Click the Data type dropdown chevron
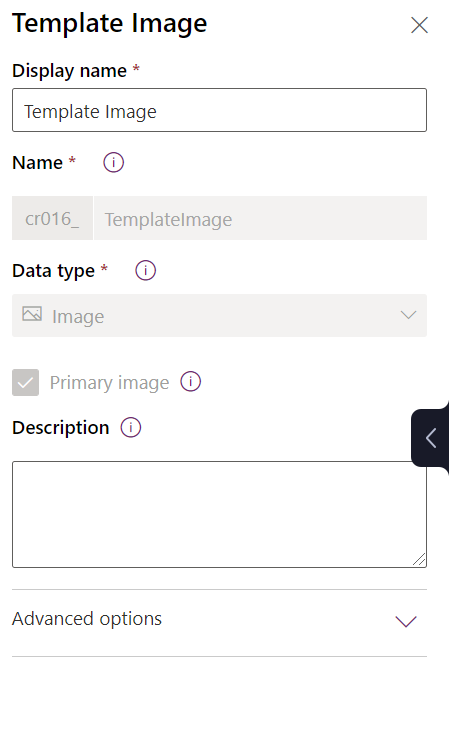449x729 pixels. pos(408,315)
